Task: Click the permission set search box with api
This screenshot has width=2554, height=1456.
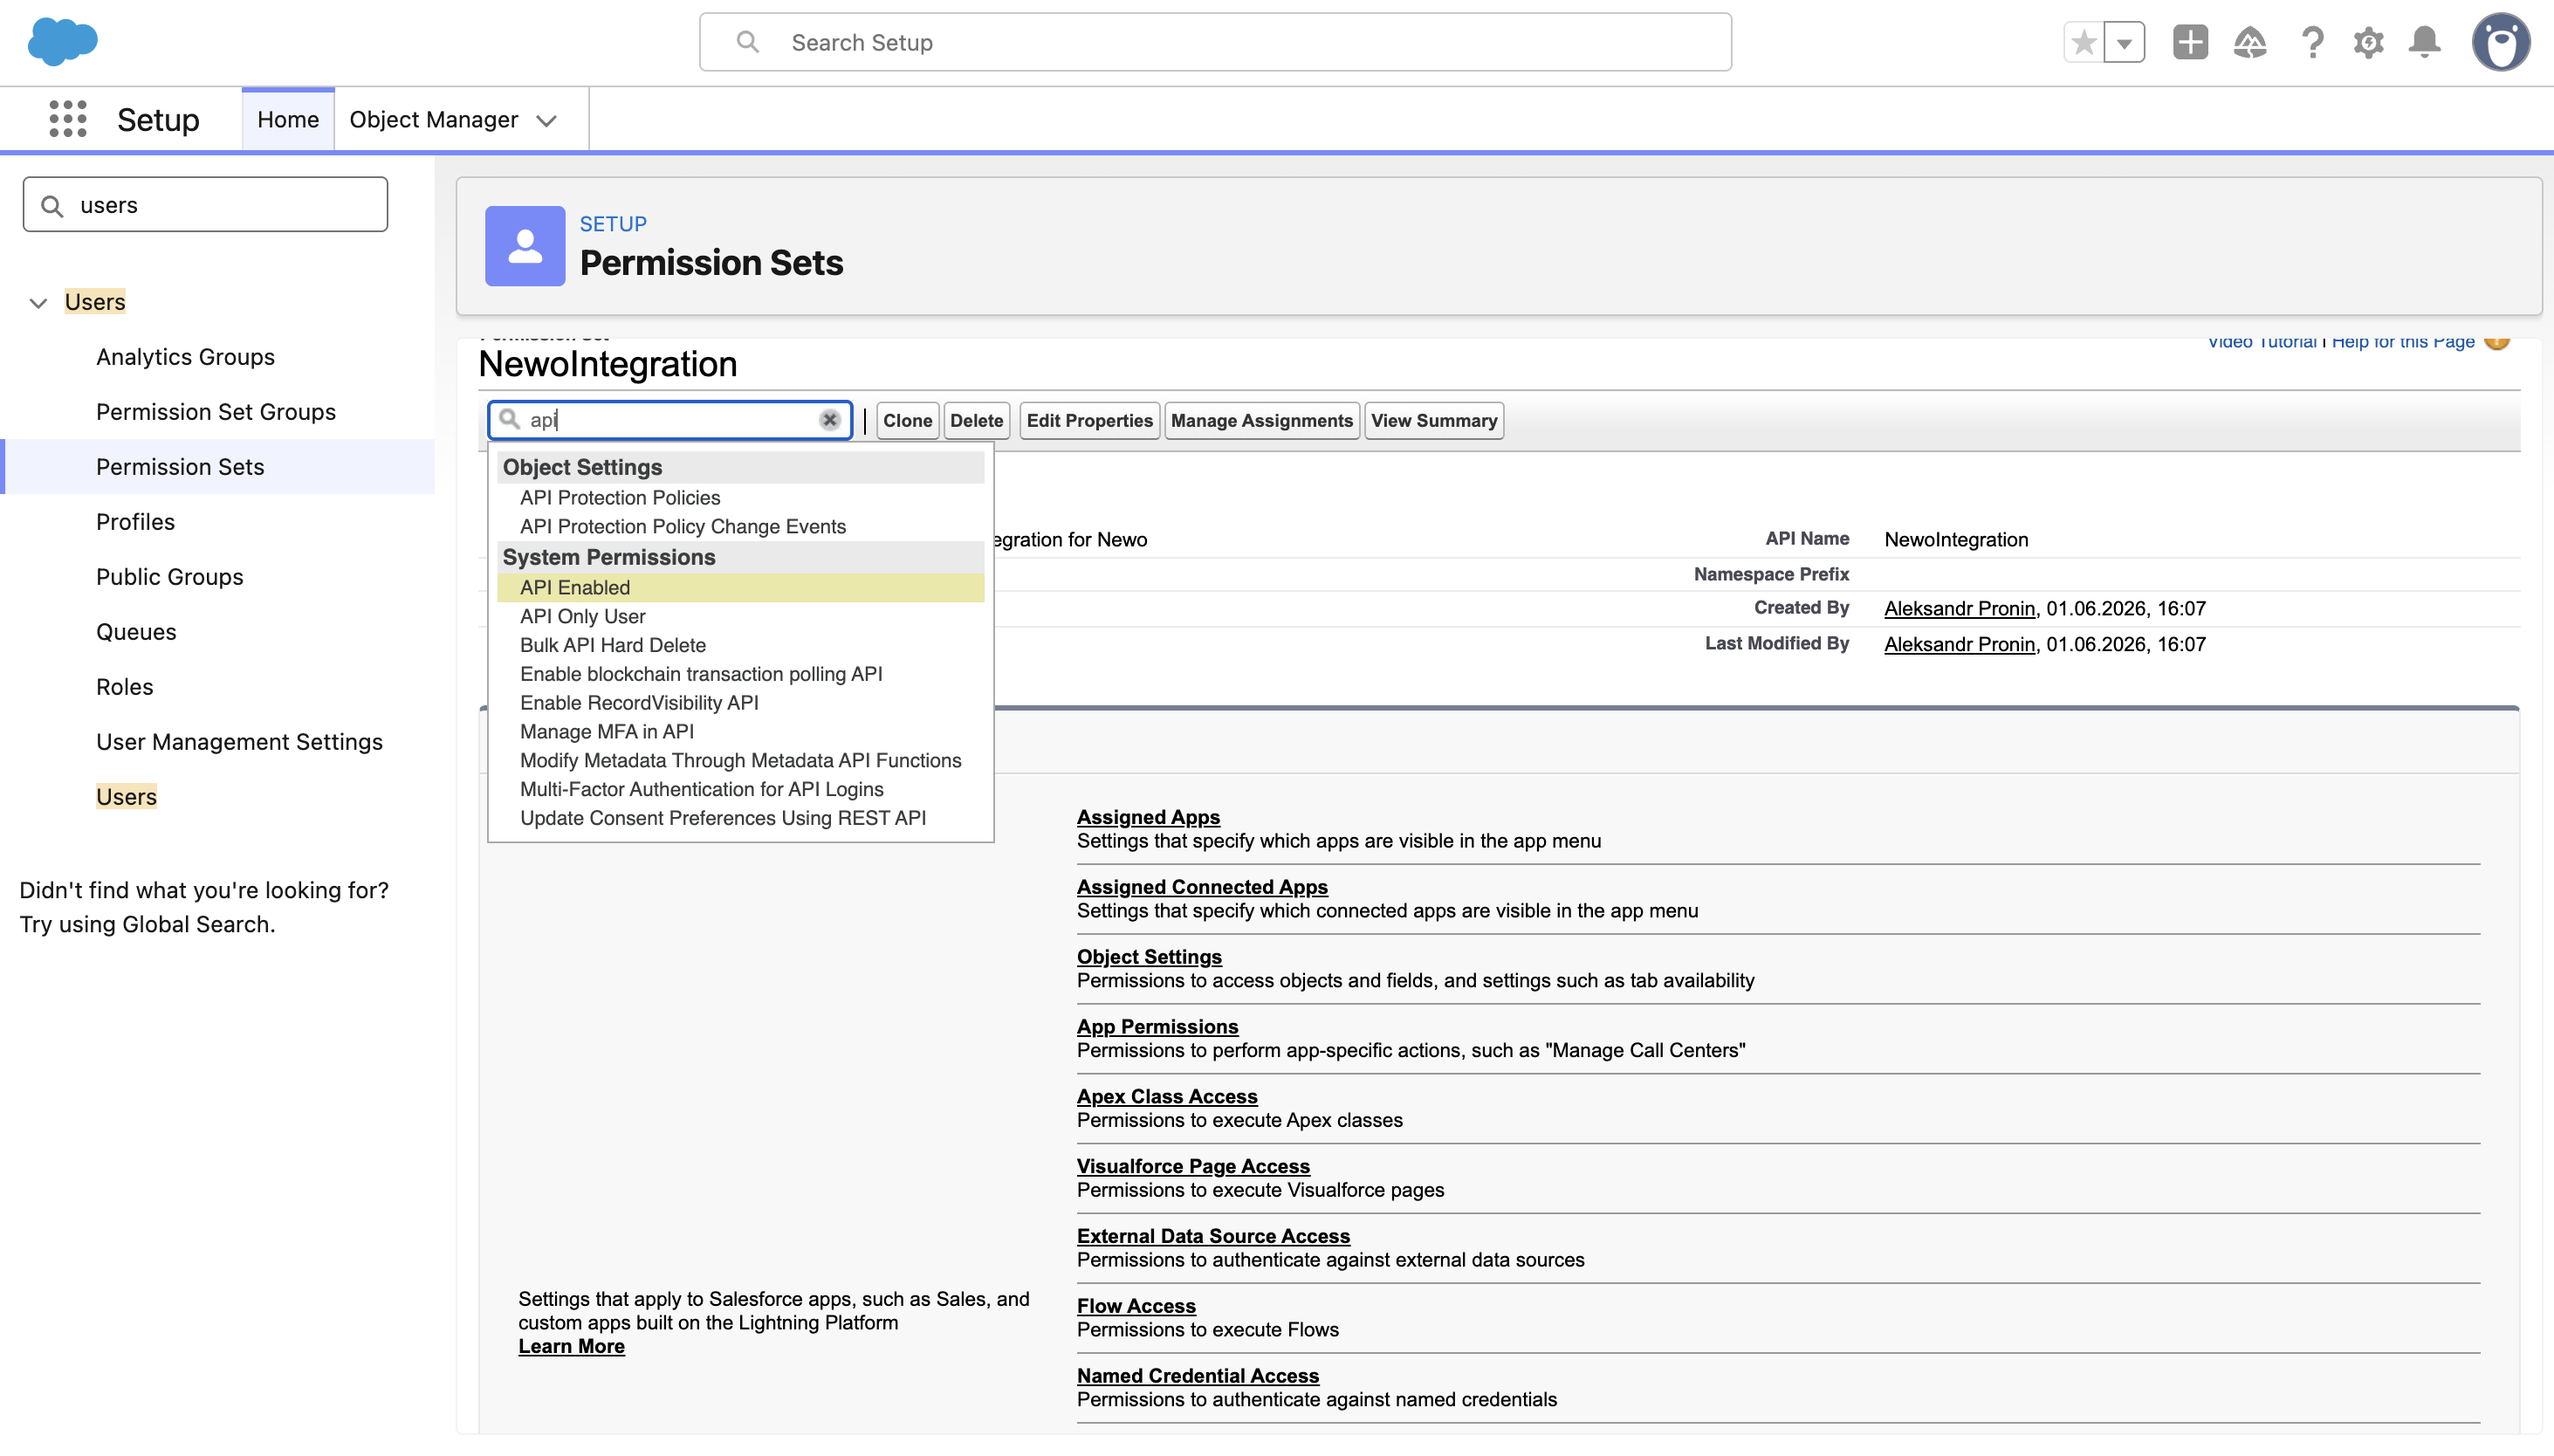Action: [670, 420]
